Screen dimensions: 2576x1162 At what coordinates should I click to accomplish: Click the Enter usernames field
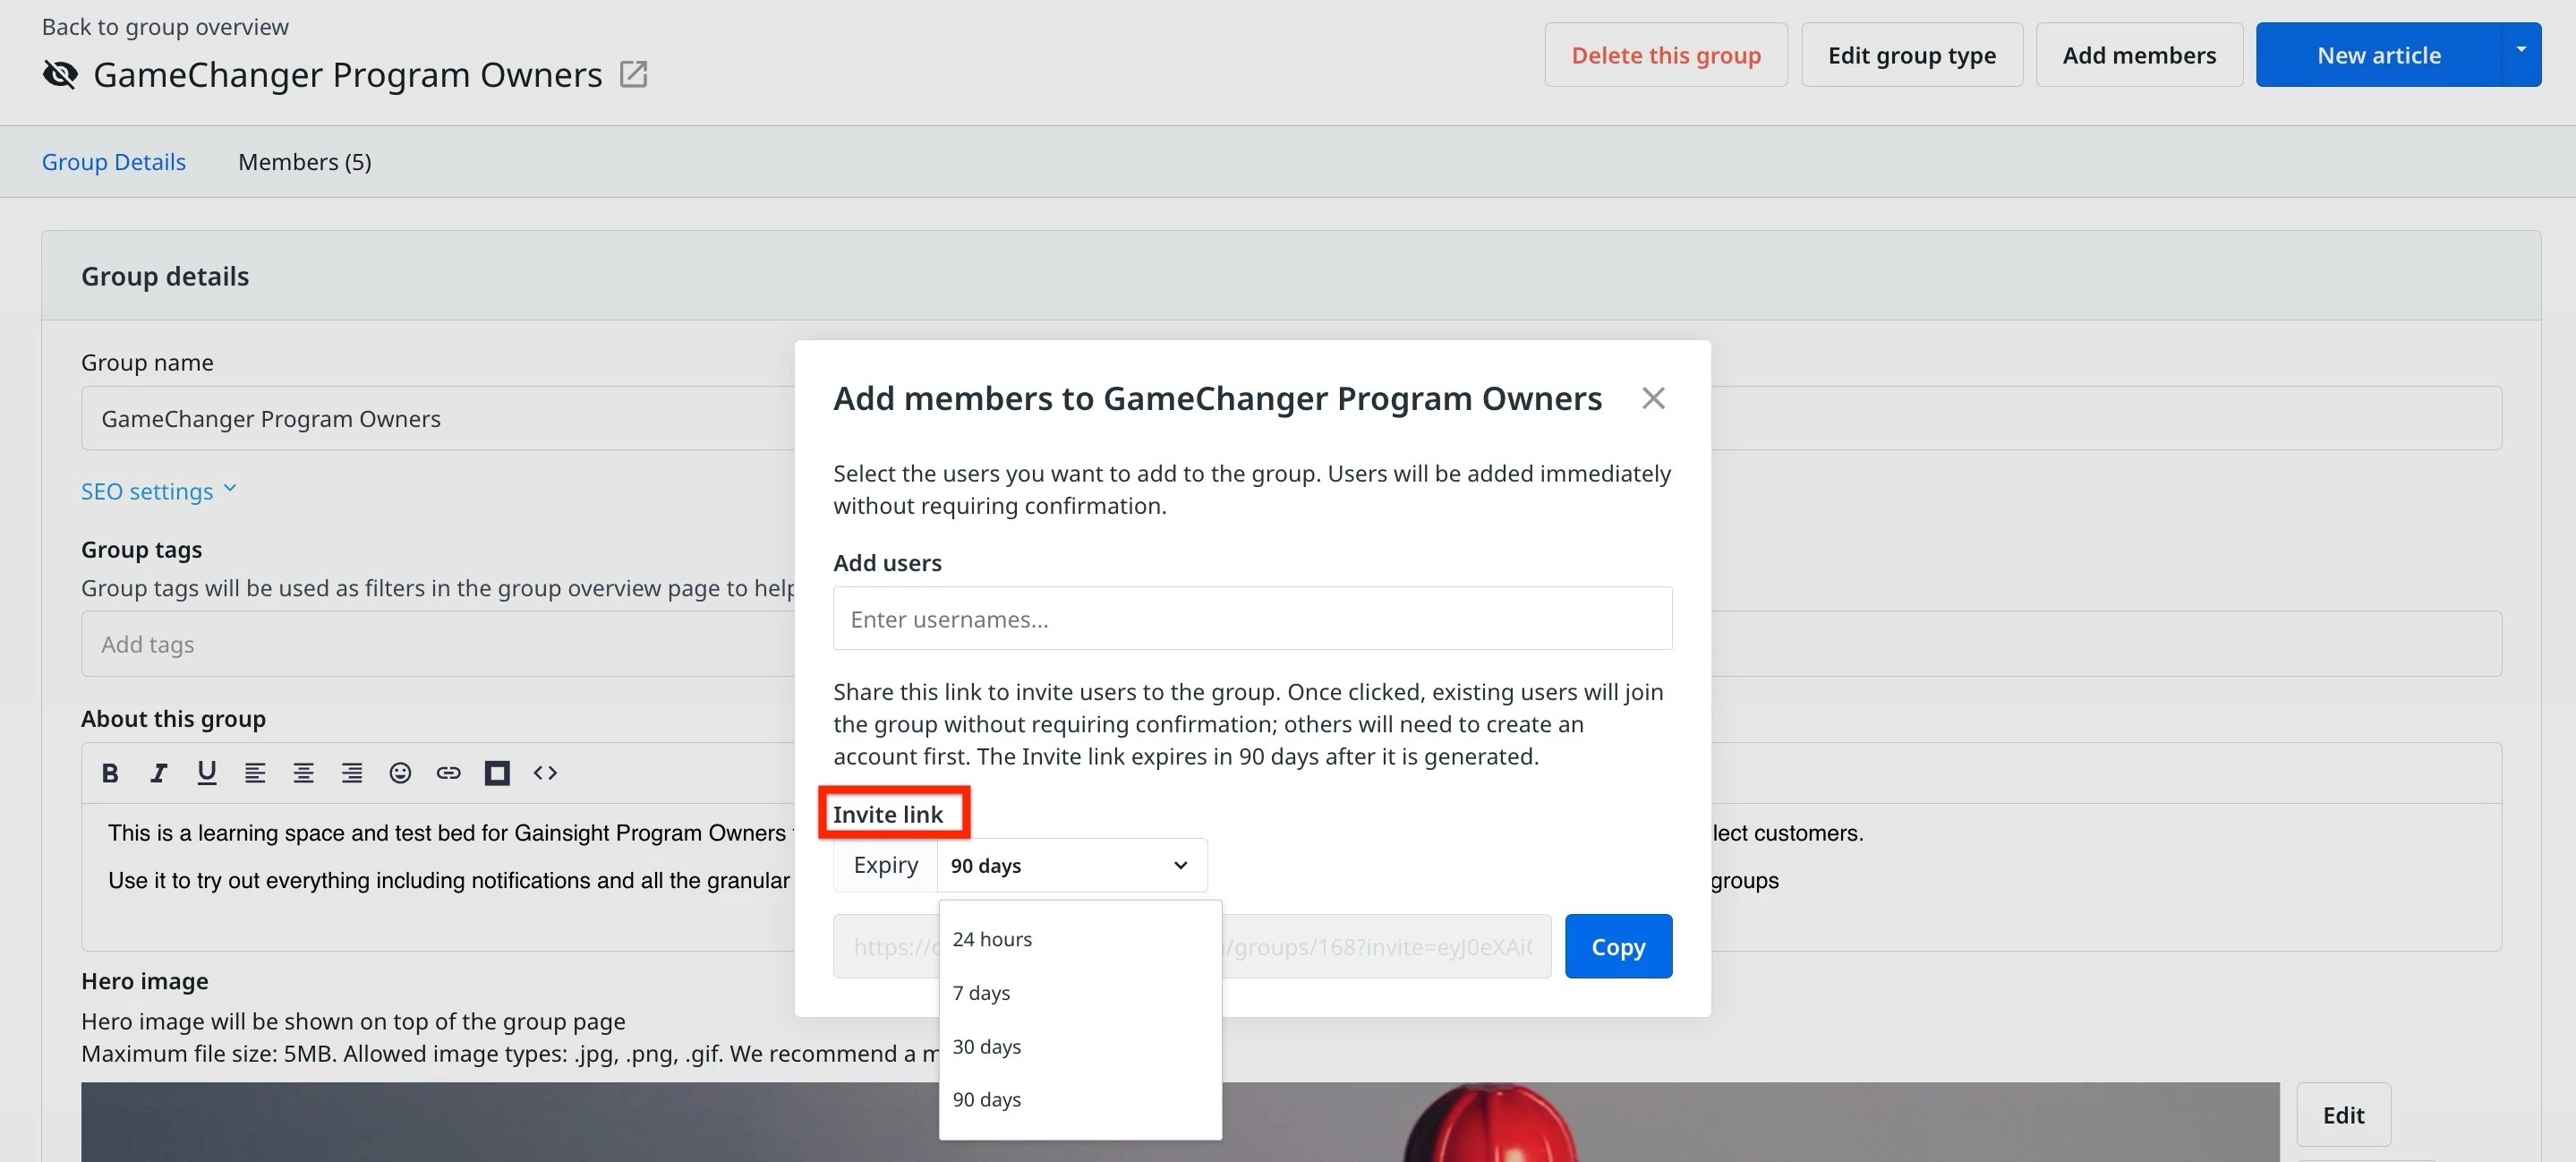(1251, 619)
